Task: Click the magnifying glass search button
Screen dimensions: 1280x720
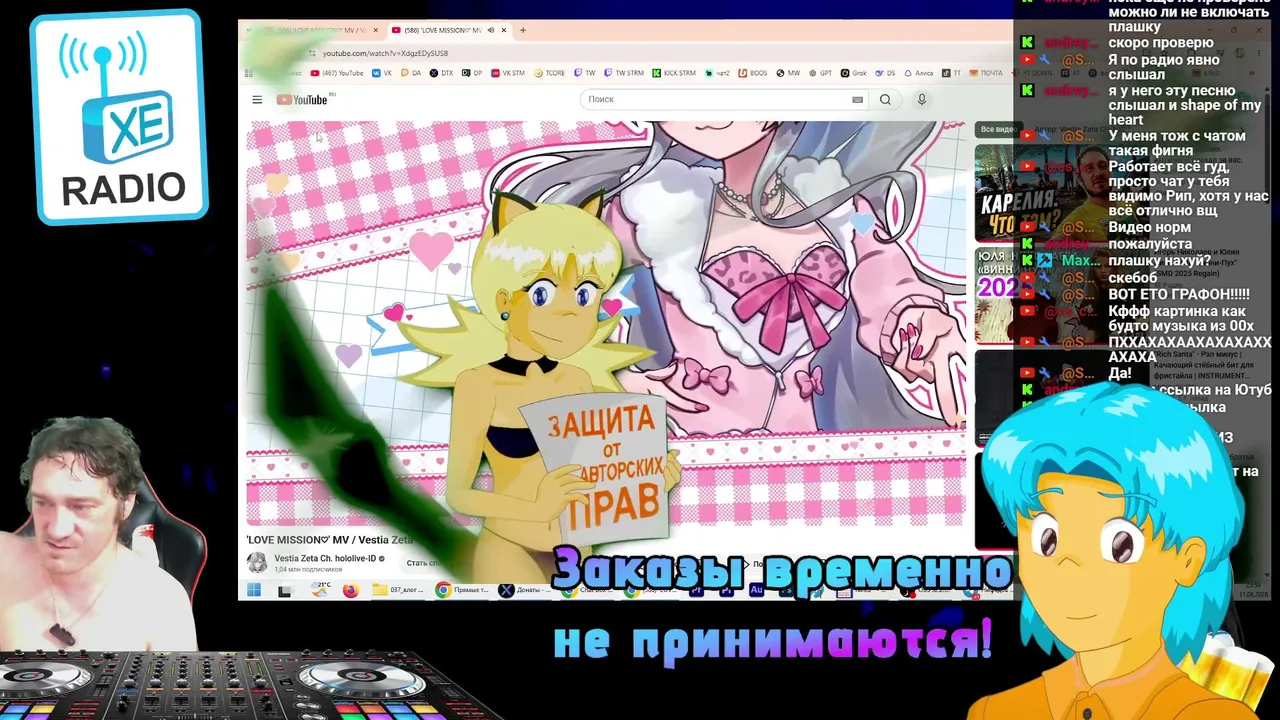Action: click(885, 99)
